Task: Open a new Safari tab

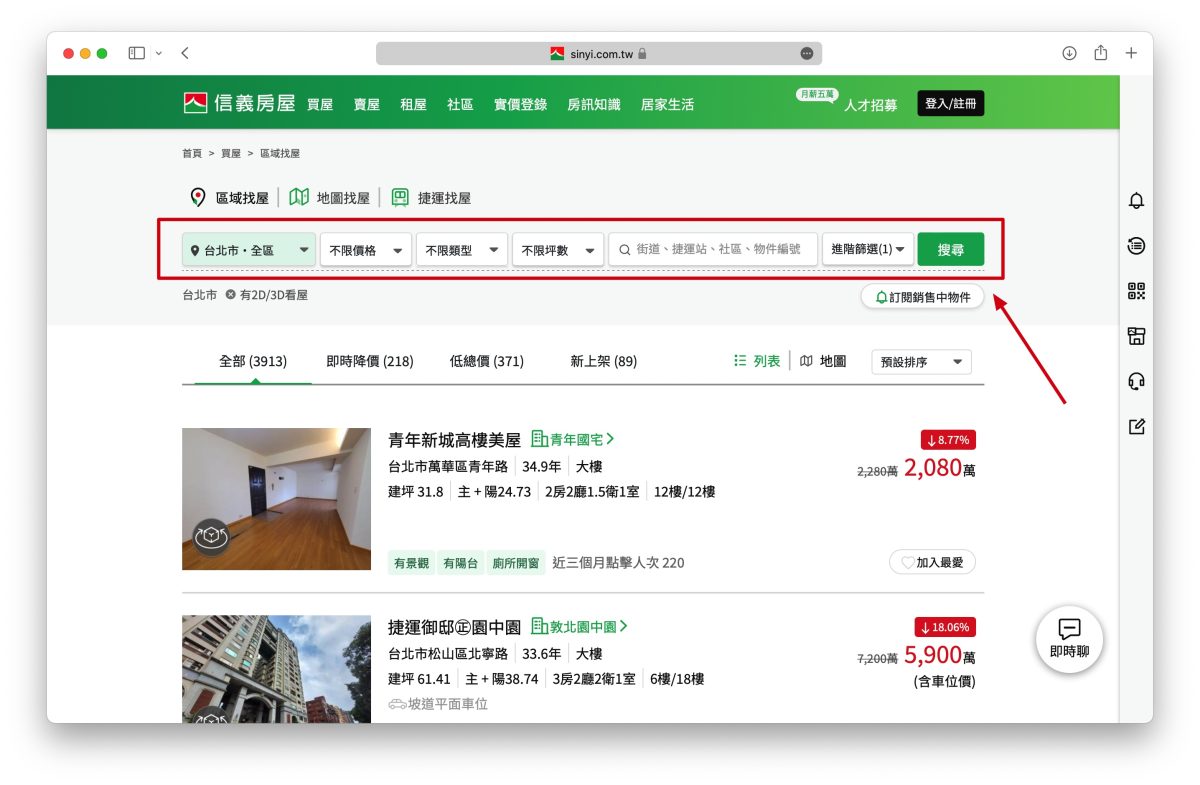Action: (1131, 53)
